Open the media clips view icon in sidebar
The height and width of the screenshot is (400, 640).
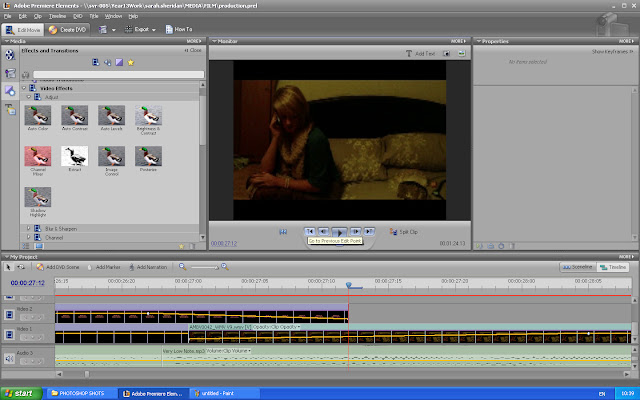click(x=10, y=55)
